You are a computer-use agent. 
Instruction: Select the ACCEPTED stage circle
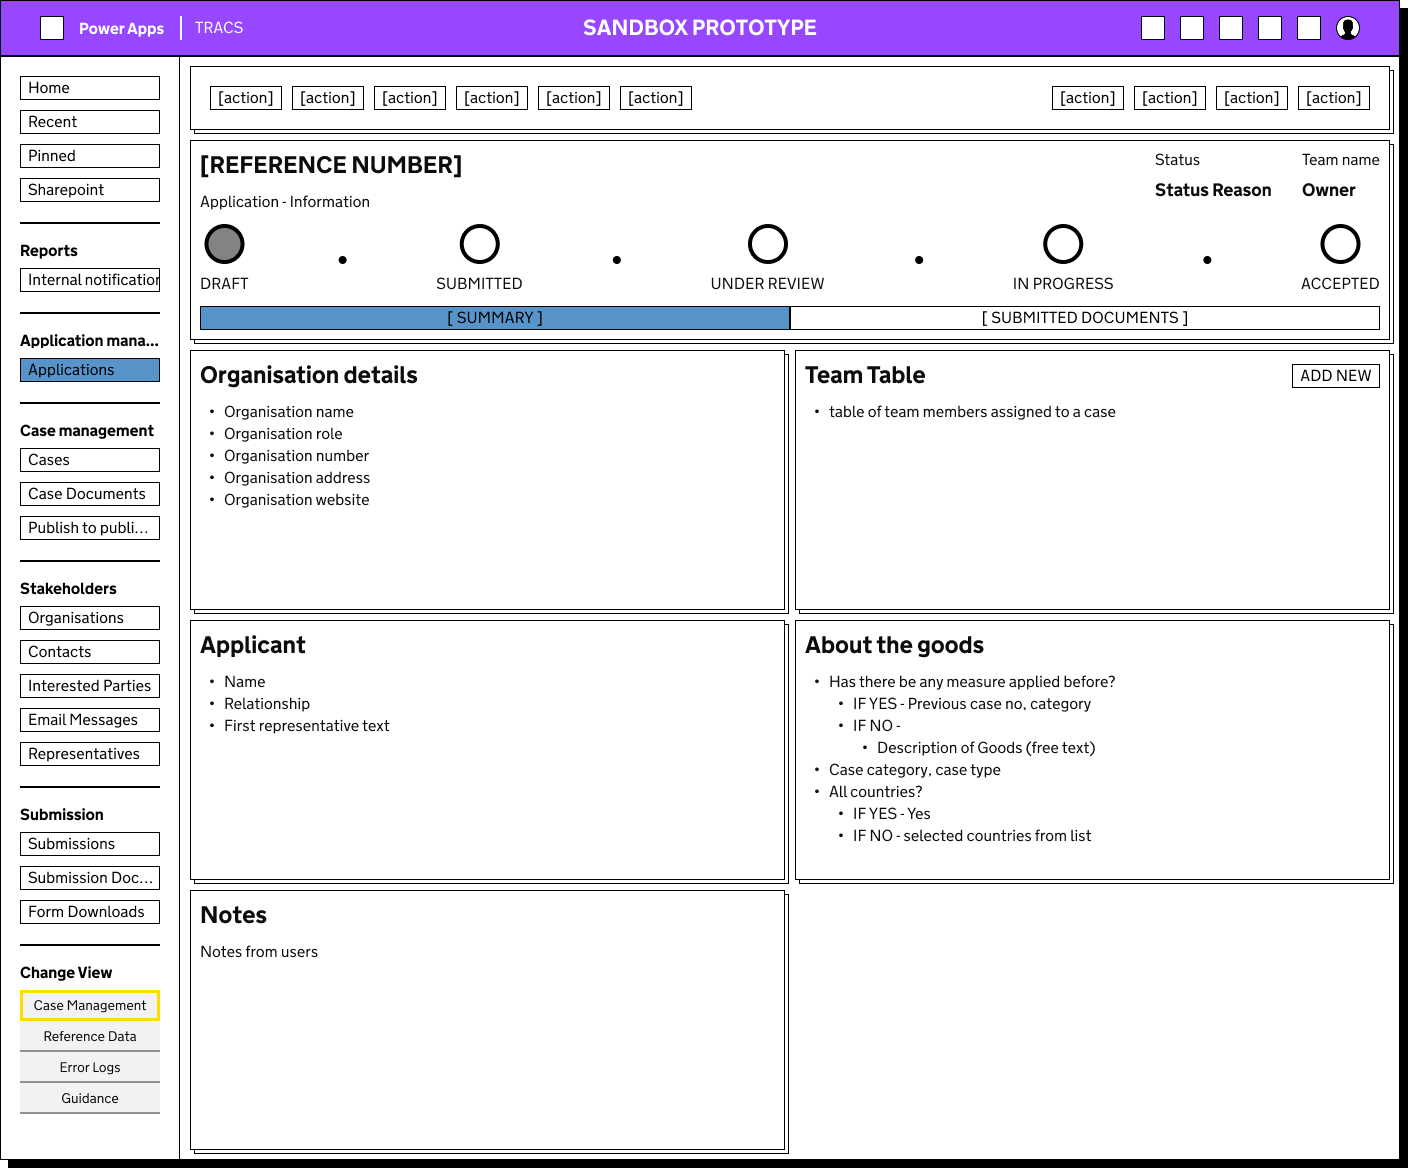point(1340,244)
